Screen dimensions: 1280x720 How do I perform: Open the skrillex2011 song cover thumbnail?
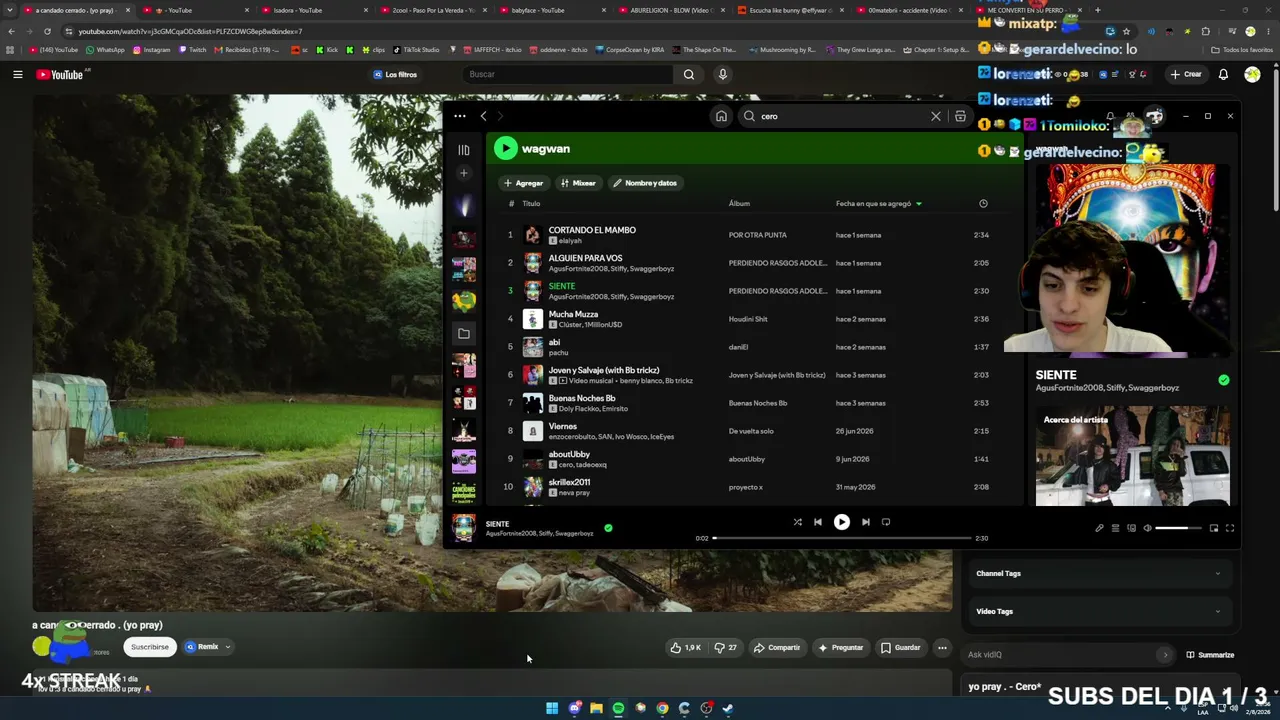pyautogui.click(x=532, y=487)
